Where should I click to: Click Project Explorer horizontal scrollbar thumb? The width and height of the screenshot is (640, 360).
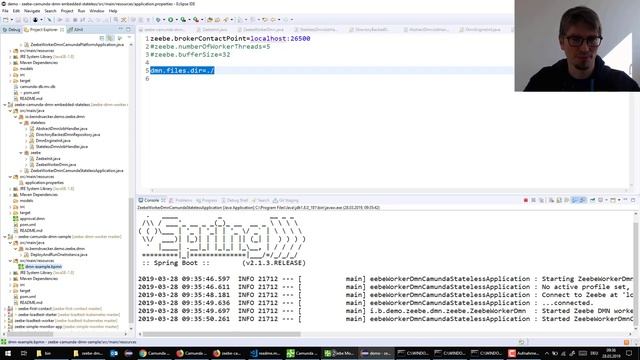pos(31,334)
